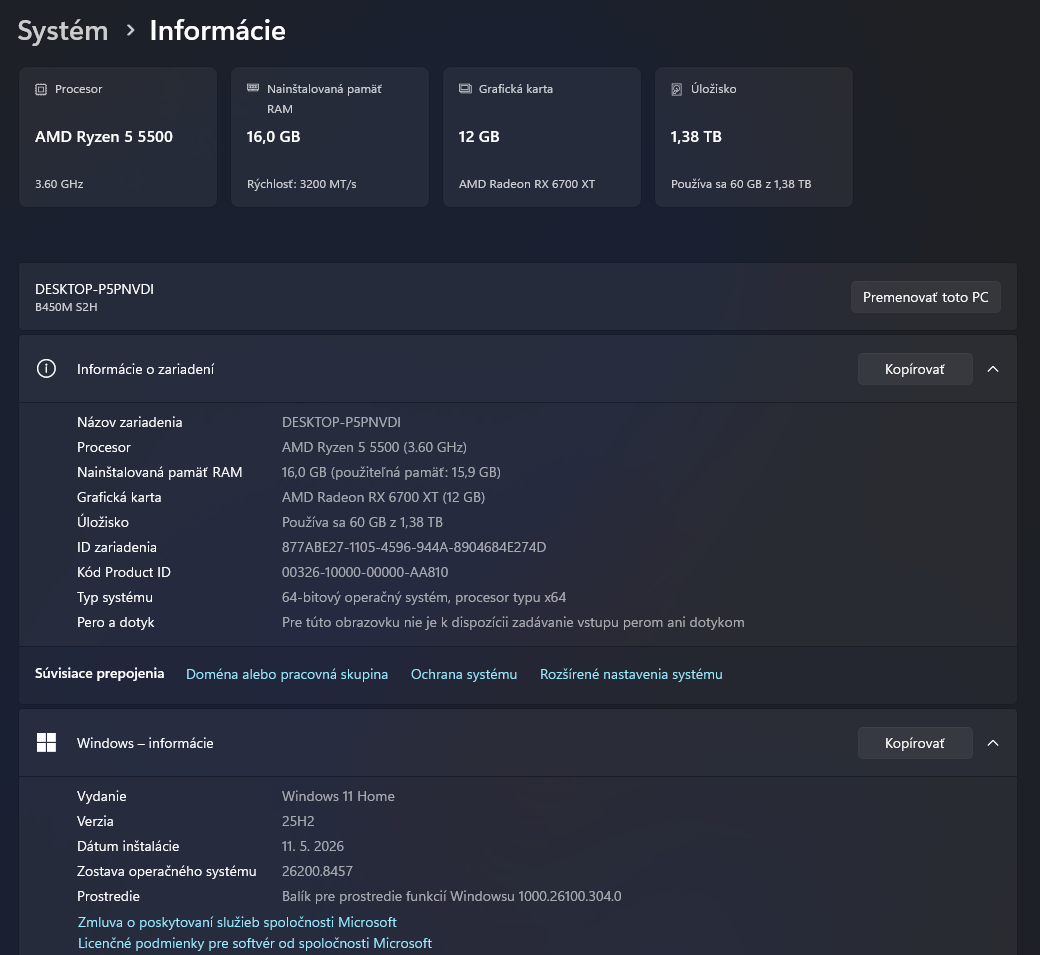
Task: Click Balík pre prostredie funkcií Windowsu value
Action: coord(452,897)
